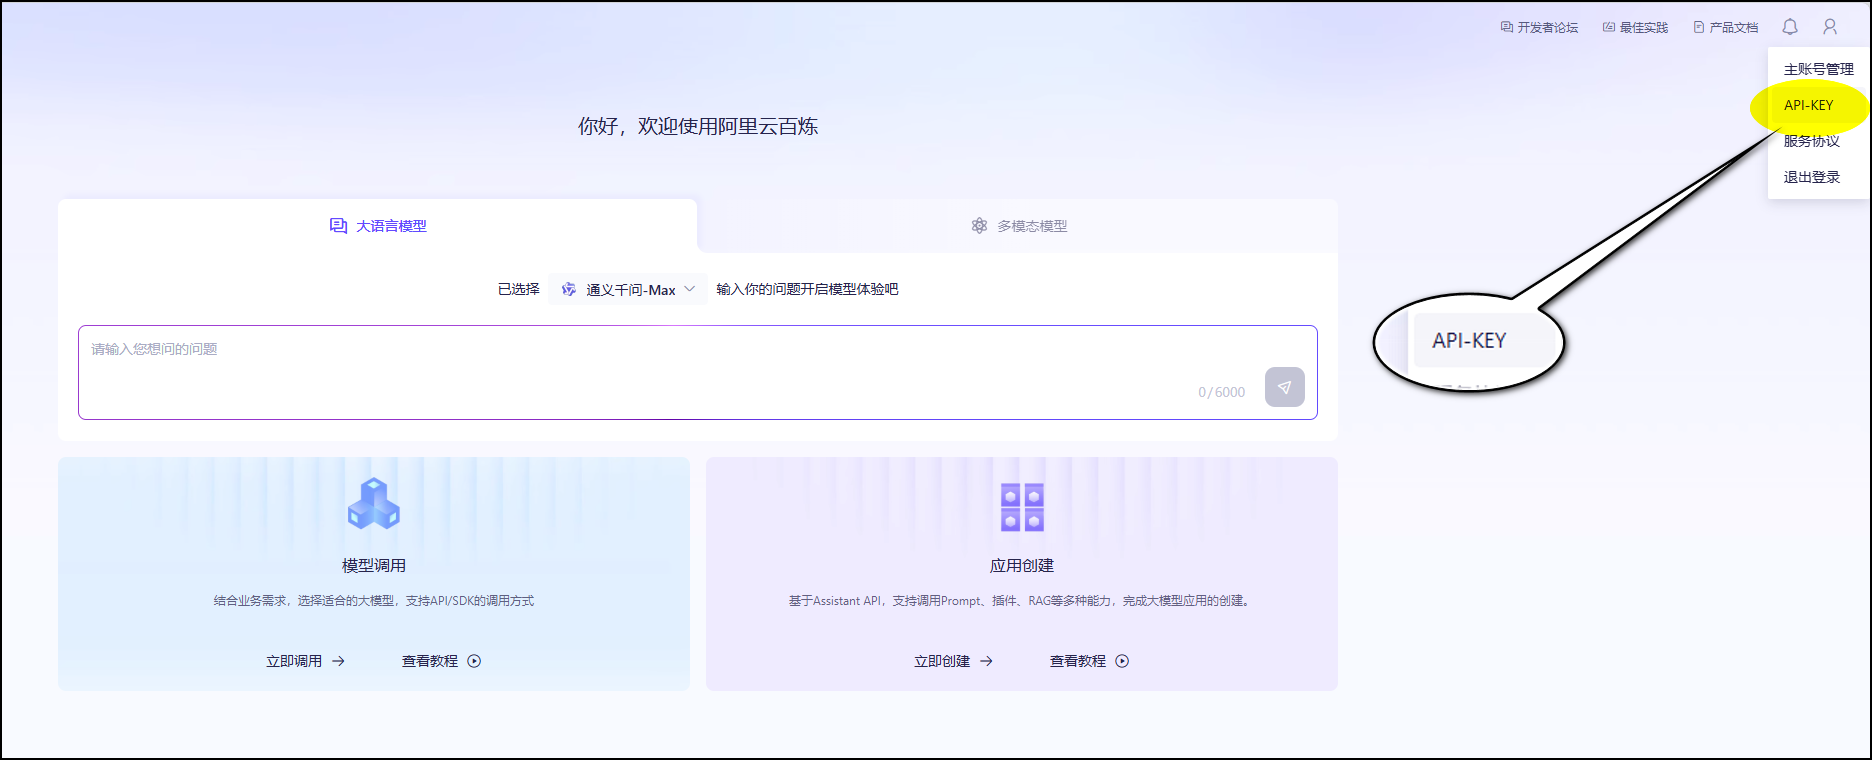Click the 已选择 label

click(519, 289)
